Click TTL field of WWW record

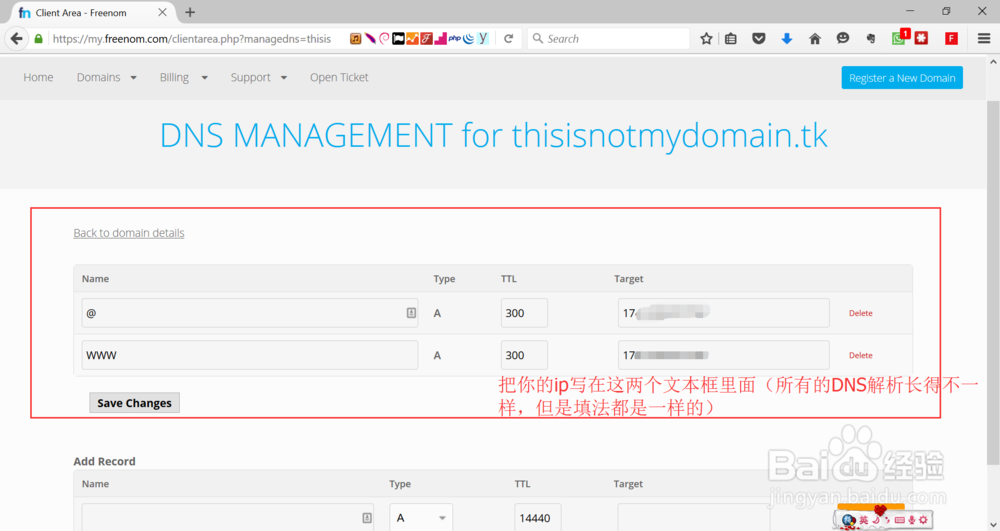524,355
